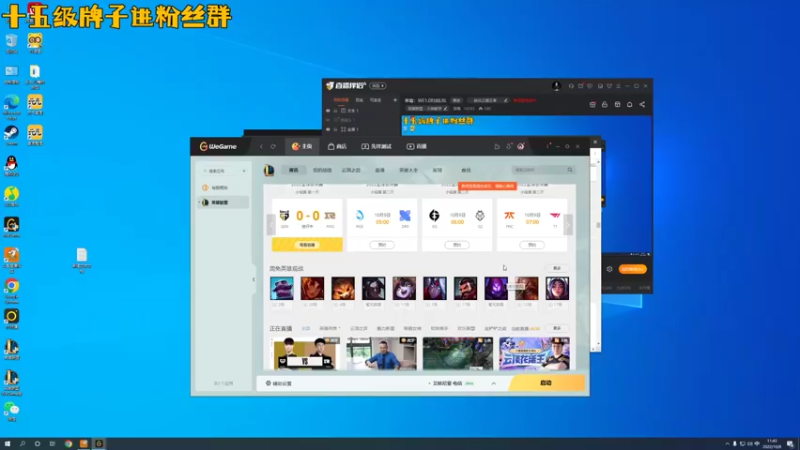800x450 pixels.
Task: Open the WeGame 先锋测试 tab
Action: pos(377,146)
